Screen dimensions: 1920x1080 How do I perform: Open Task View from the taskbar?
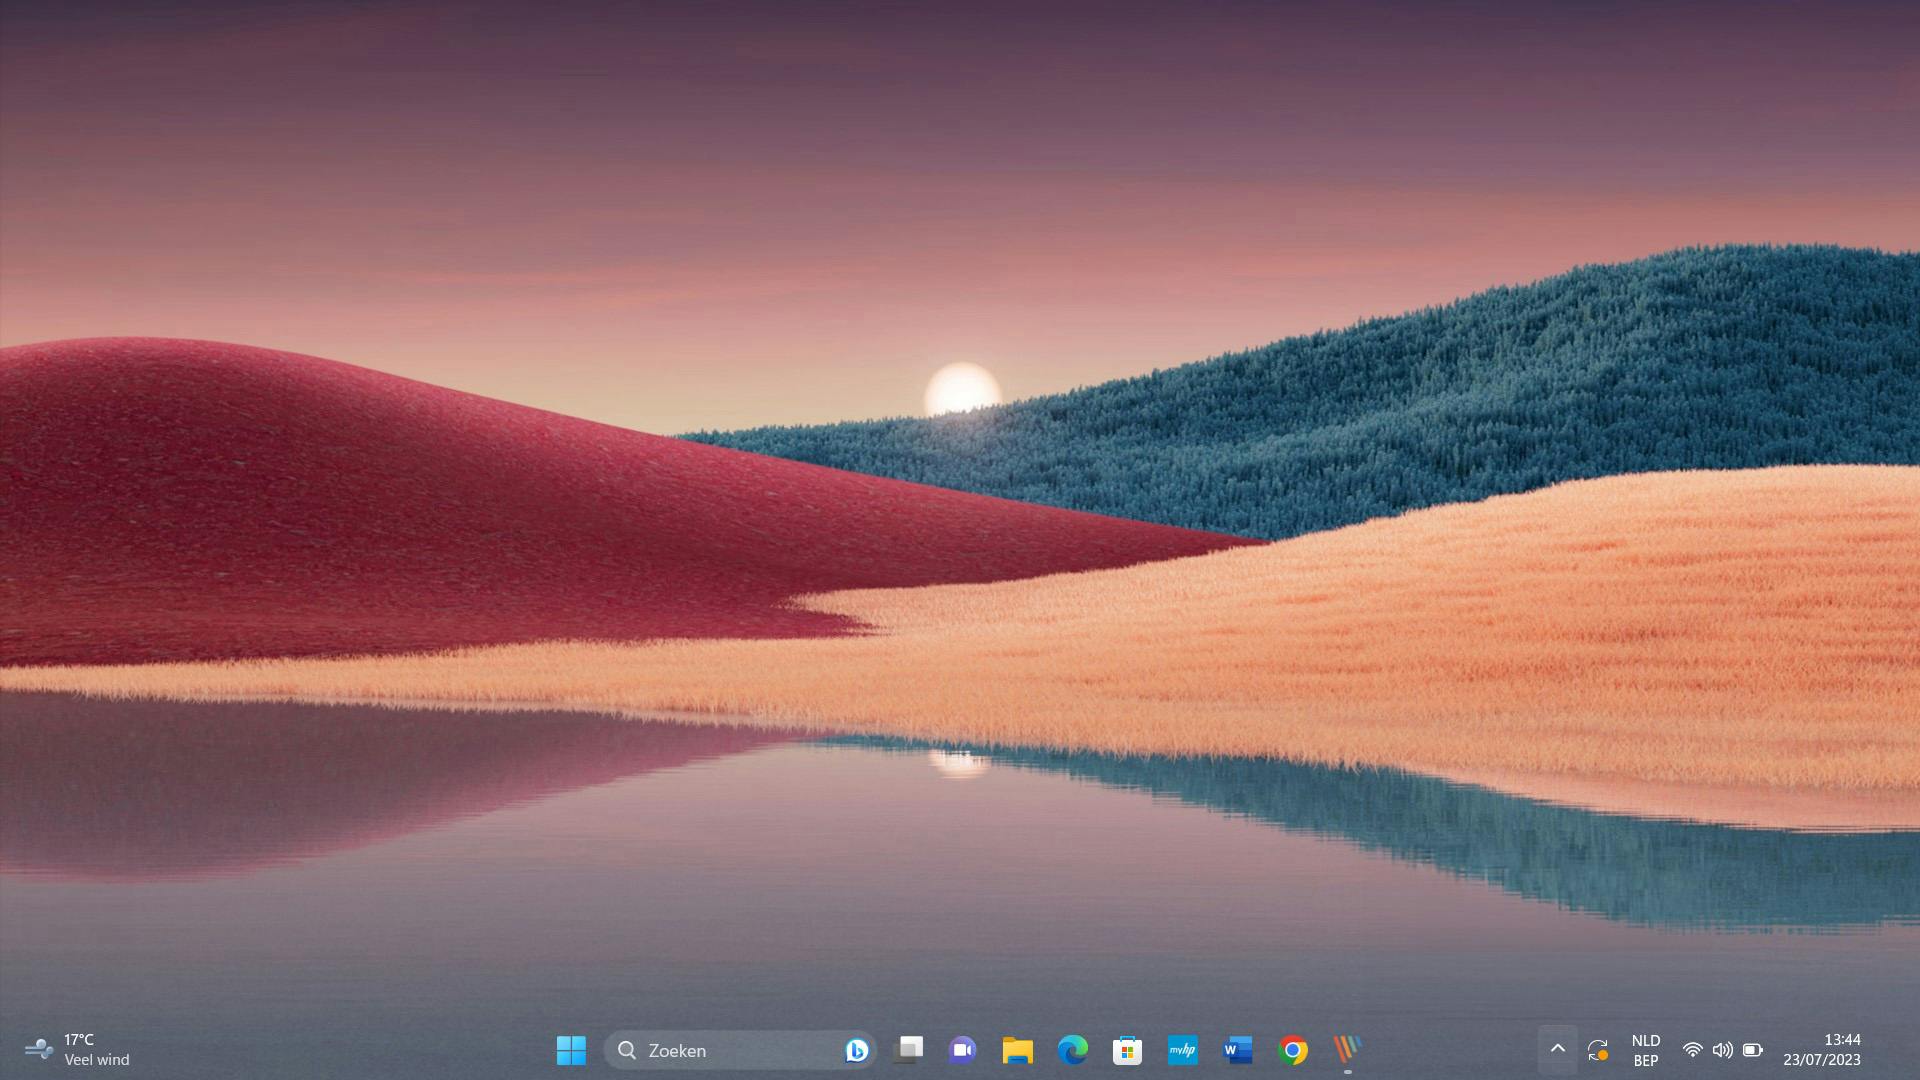click(909, 1050)
